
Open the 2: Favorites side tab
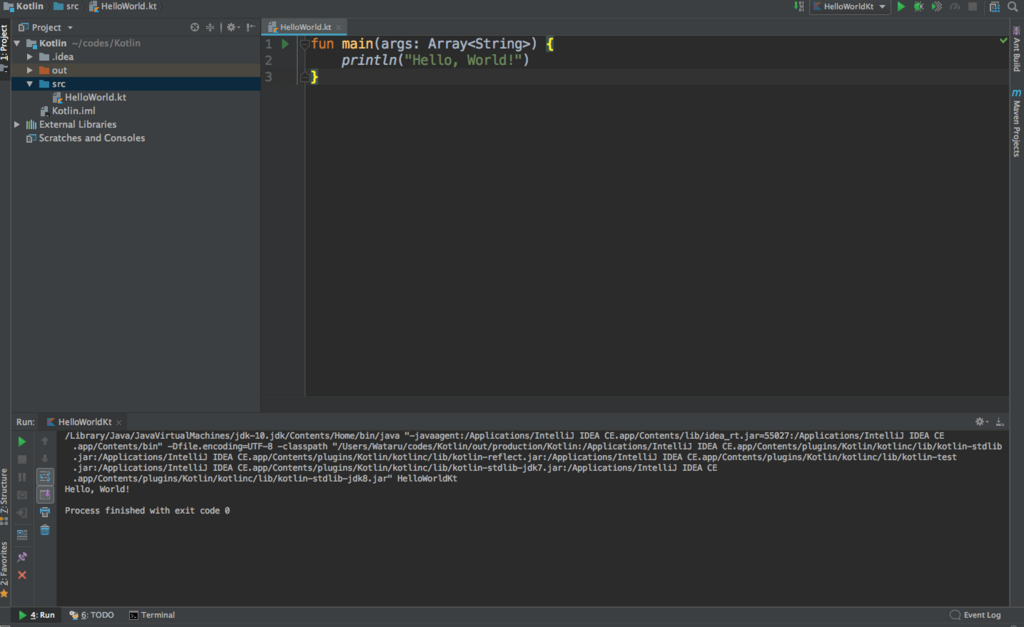5,569
